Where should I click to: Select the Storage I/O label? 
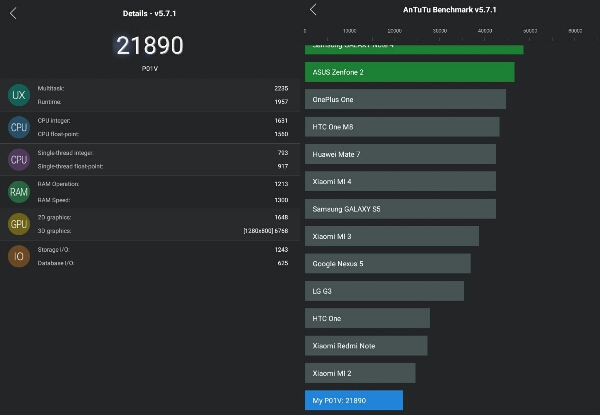54,249
